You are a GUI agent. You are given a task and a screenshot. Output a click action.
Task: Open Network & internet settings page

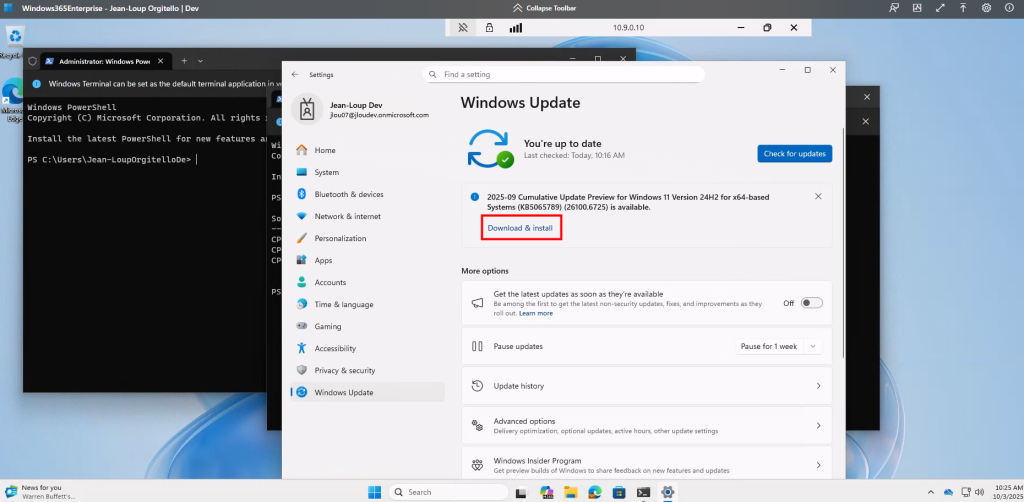(347, 216)
